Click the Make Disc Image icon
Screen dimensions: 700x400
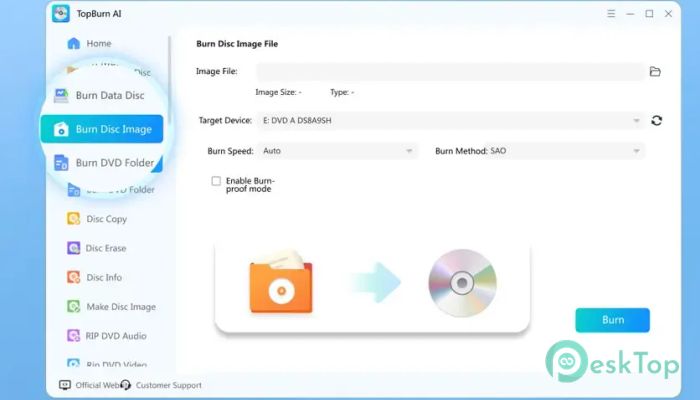[x=73, y=306]
